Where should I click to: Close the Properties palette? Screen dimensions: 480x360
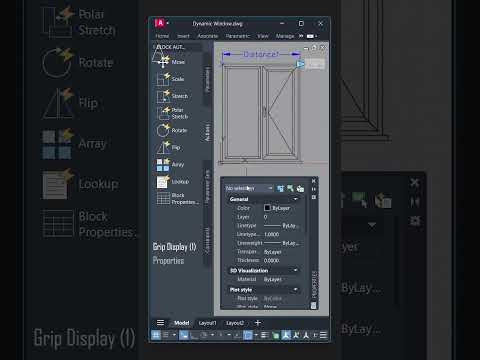(x=314, y=181)
